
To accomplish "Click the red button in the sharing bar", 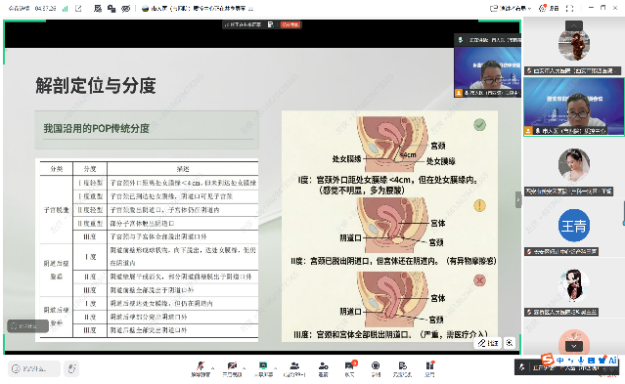I will click(290, 25).
